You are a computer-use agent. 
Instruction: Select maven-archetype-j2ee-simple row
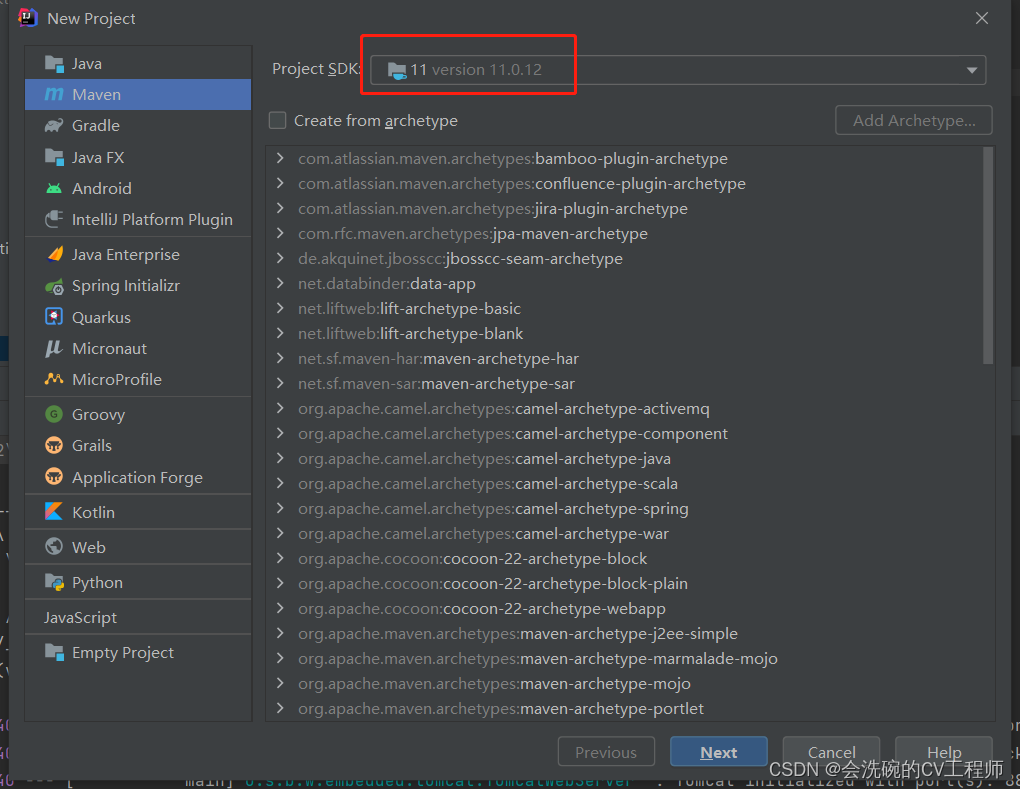pyautogui.click(x=624, y=634)
